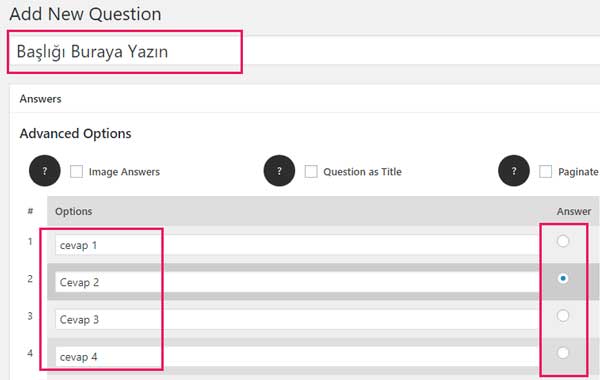Click the help icon beside Paginate
Viewport: 600px width, 380px height.
pos(514,171)
